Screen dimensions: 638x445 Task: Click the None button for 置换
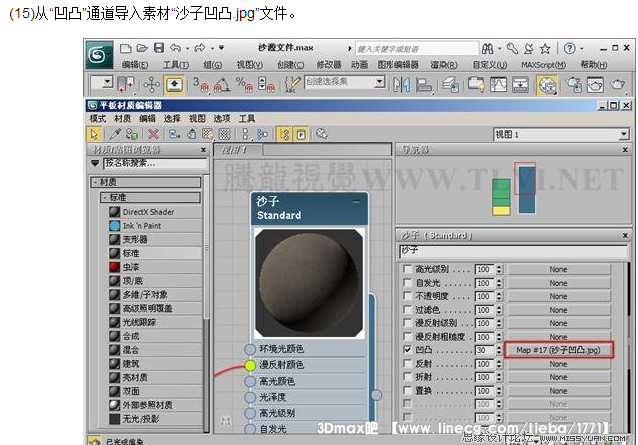[558, 390]
